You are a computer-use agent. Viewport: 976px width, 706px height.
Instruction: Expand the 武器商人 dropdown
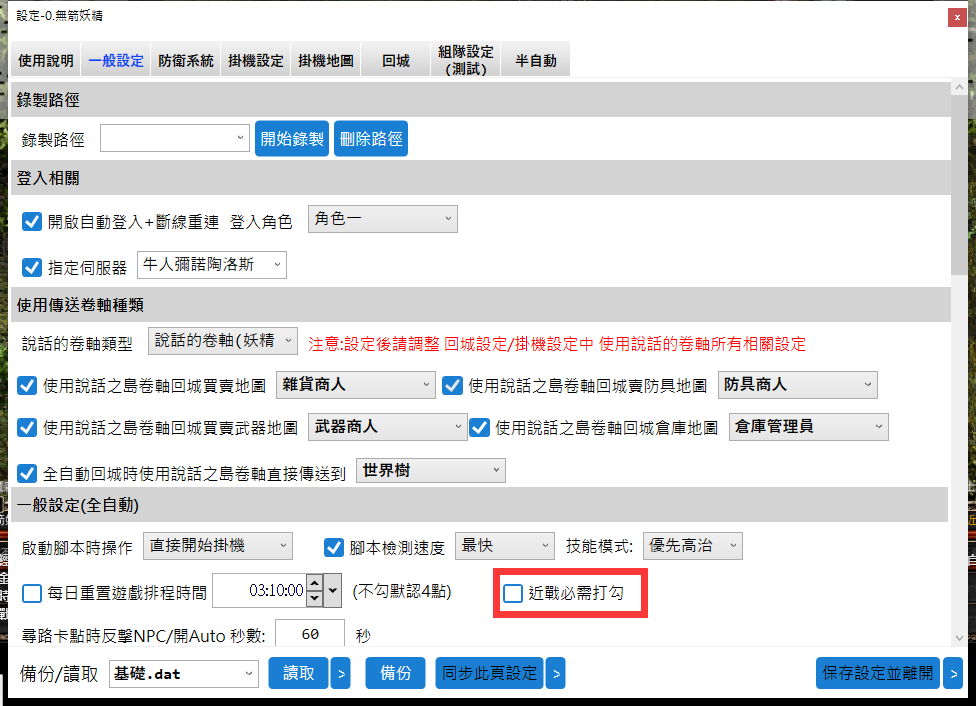click(388, 427)
